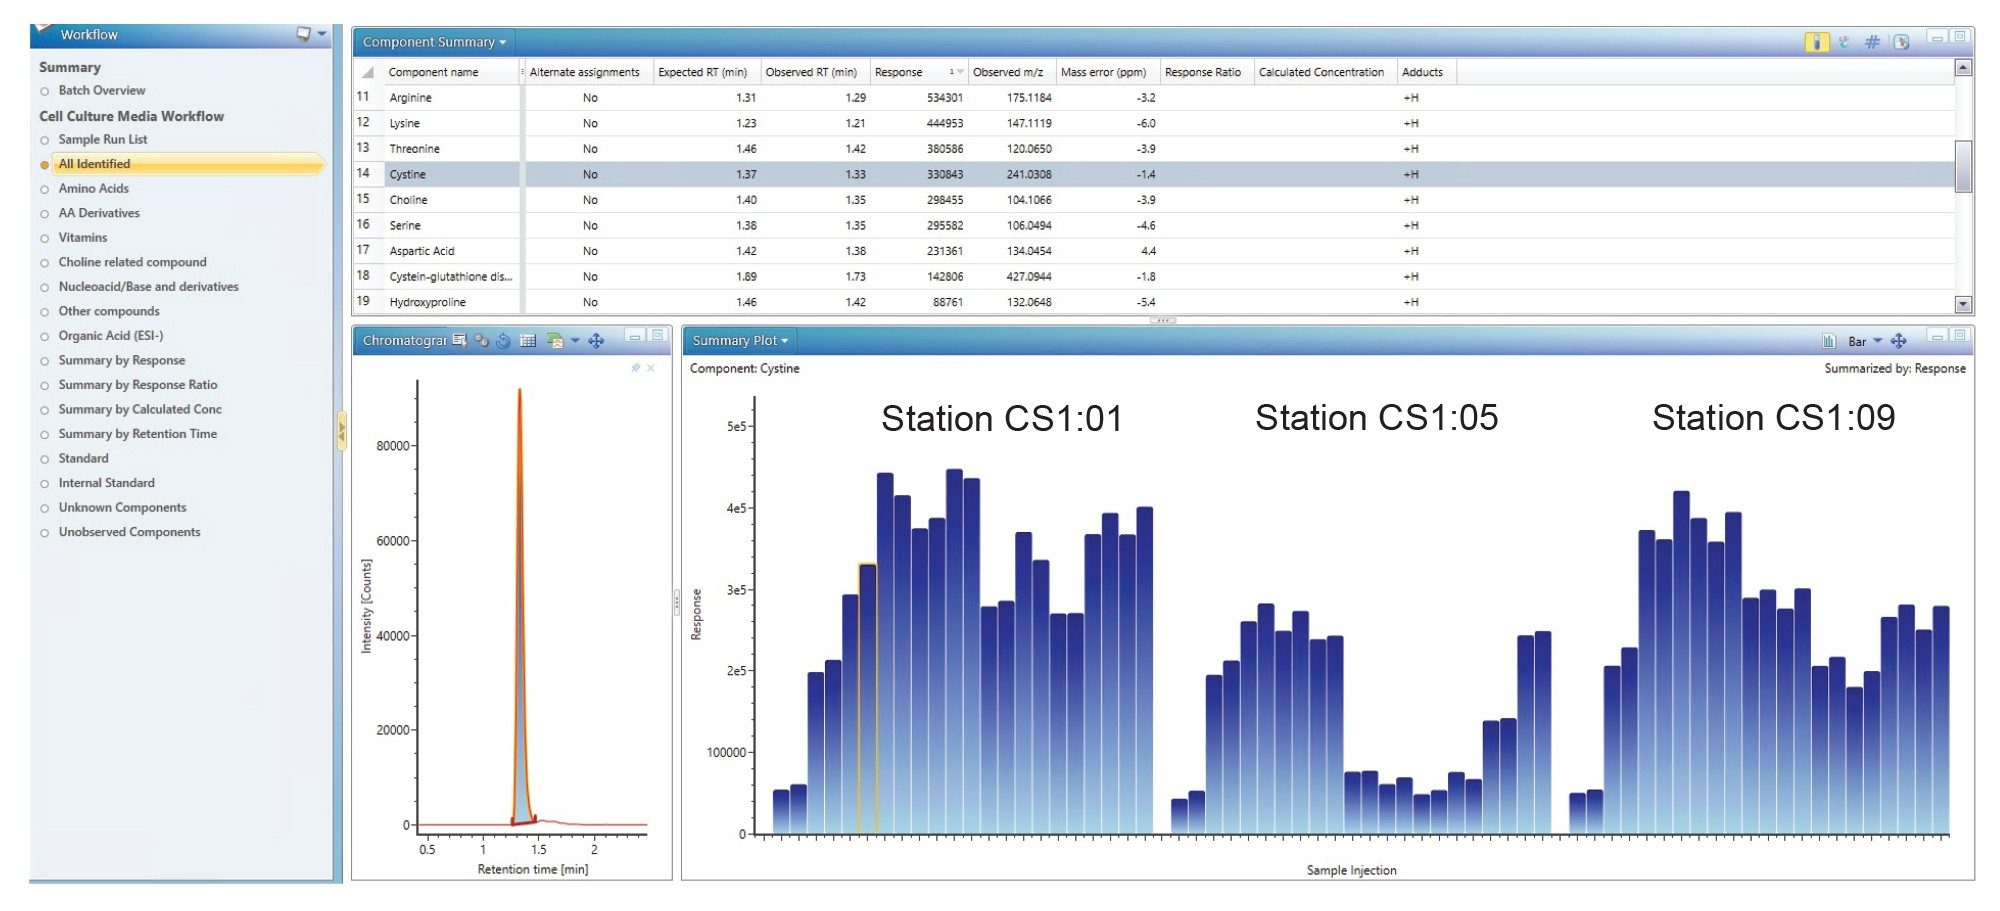Open the Bar plot type dropdown
Screen dimensions: 2000x911
(1864, 341)
